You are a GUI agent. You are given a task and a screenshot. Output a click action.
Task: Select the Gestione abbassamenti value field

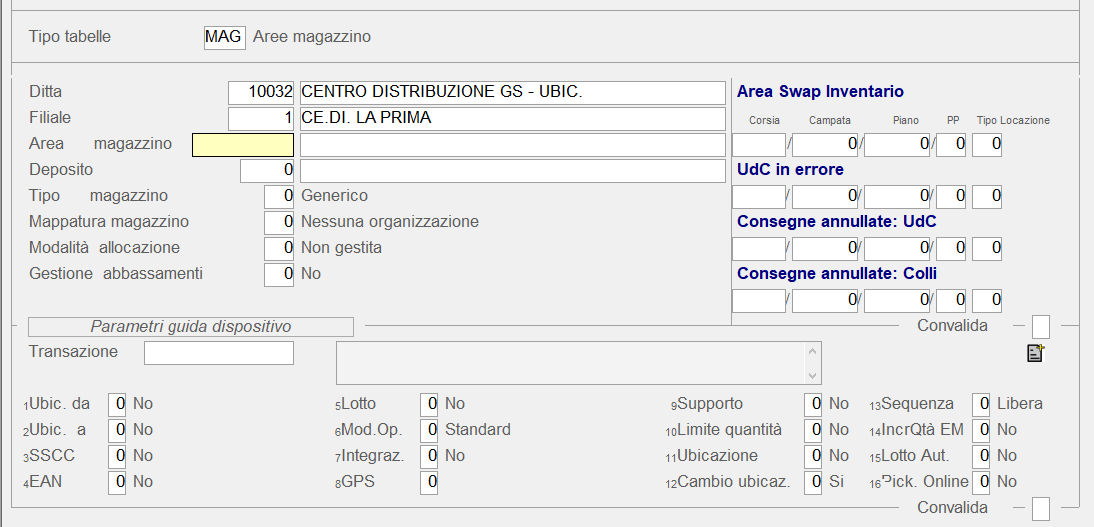point(279,275)
